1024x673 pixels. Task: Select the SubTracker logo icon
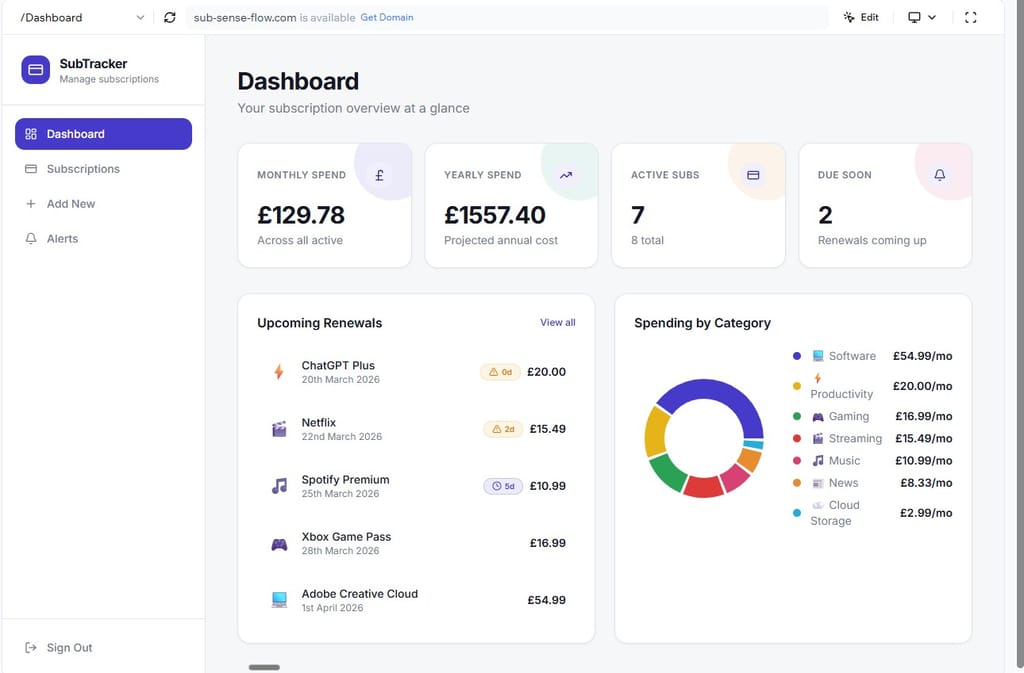click(33, 70)
